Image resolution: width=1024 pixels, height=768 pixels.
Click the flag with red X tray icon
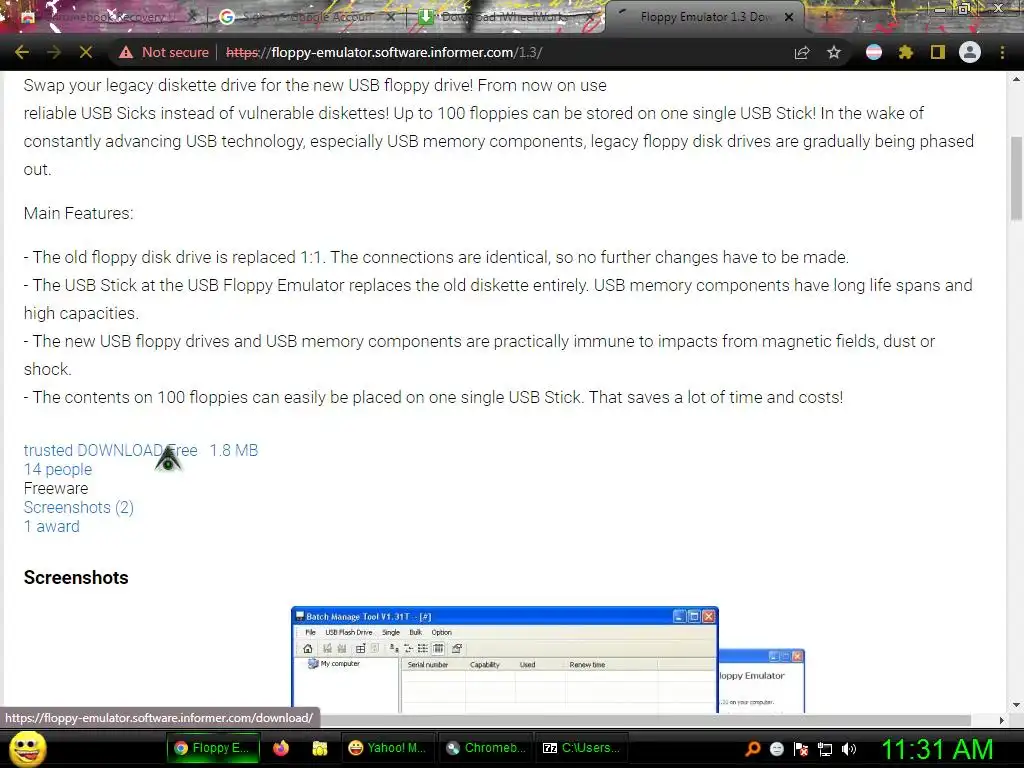pos(801,748)
